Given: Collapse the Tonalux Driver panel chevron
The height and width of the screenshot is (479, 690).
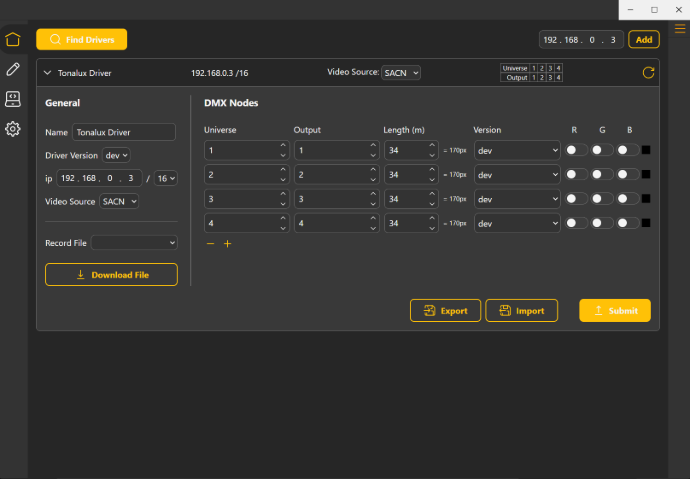Looking at the screenshot, I should coord(48,73).
